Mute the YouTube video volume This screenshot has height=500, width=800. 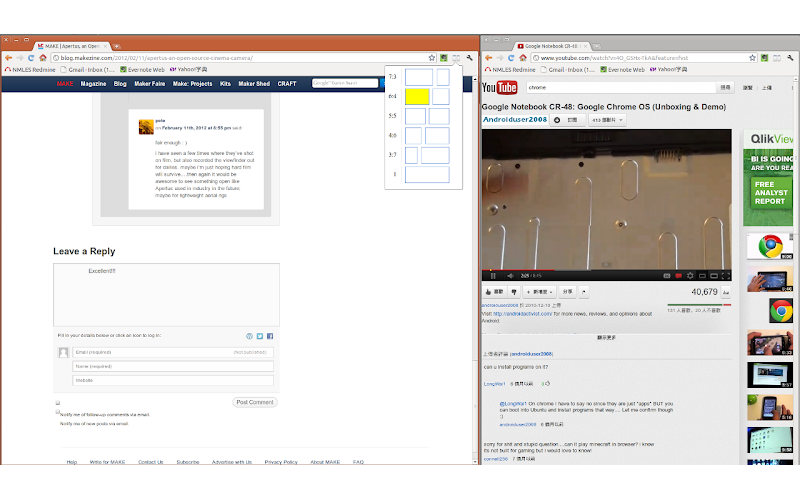pyautogui.click(x=510, y=276)
